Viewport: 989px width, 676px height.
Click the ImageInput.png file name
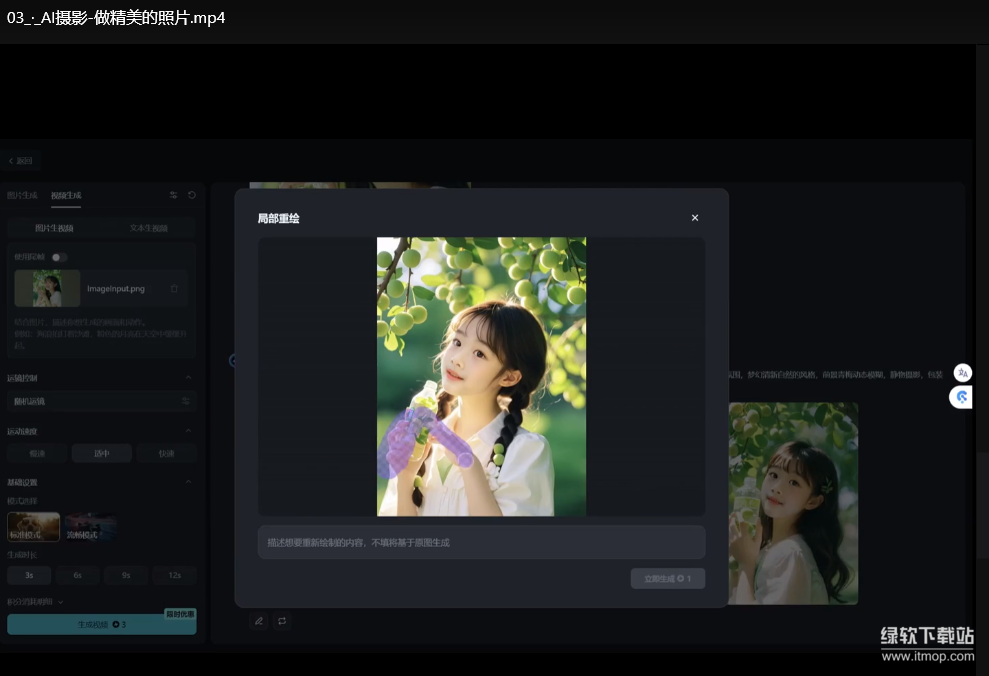coord(116,289)
